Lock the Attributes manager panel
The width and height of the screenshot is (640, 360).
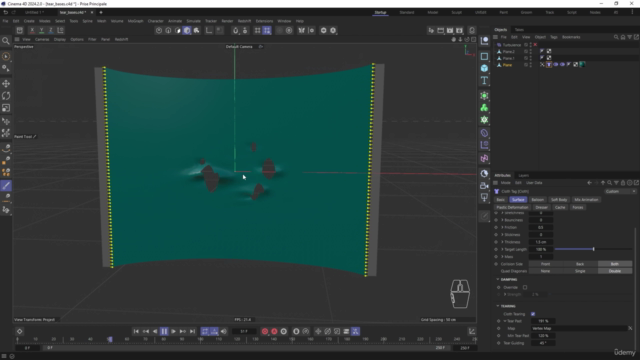coord(623,183)
